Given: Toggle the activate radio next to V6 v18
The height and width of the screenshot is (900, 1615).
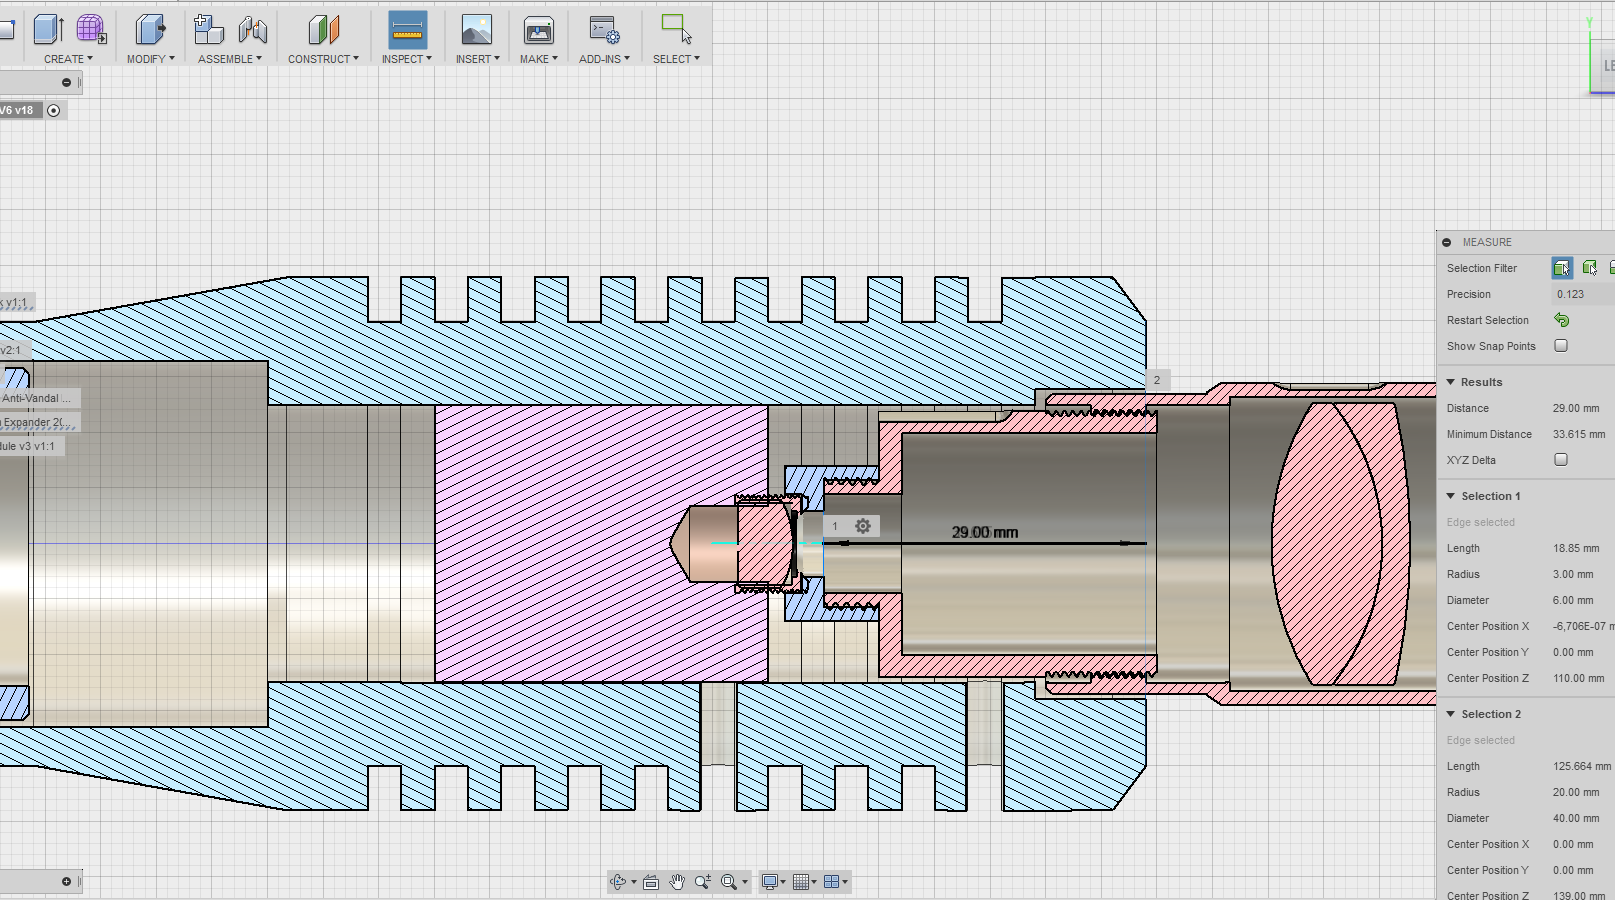Looking at the screenshot, I should point(54,111).
